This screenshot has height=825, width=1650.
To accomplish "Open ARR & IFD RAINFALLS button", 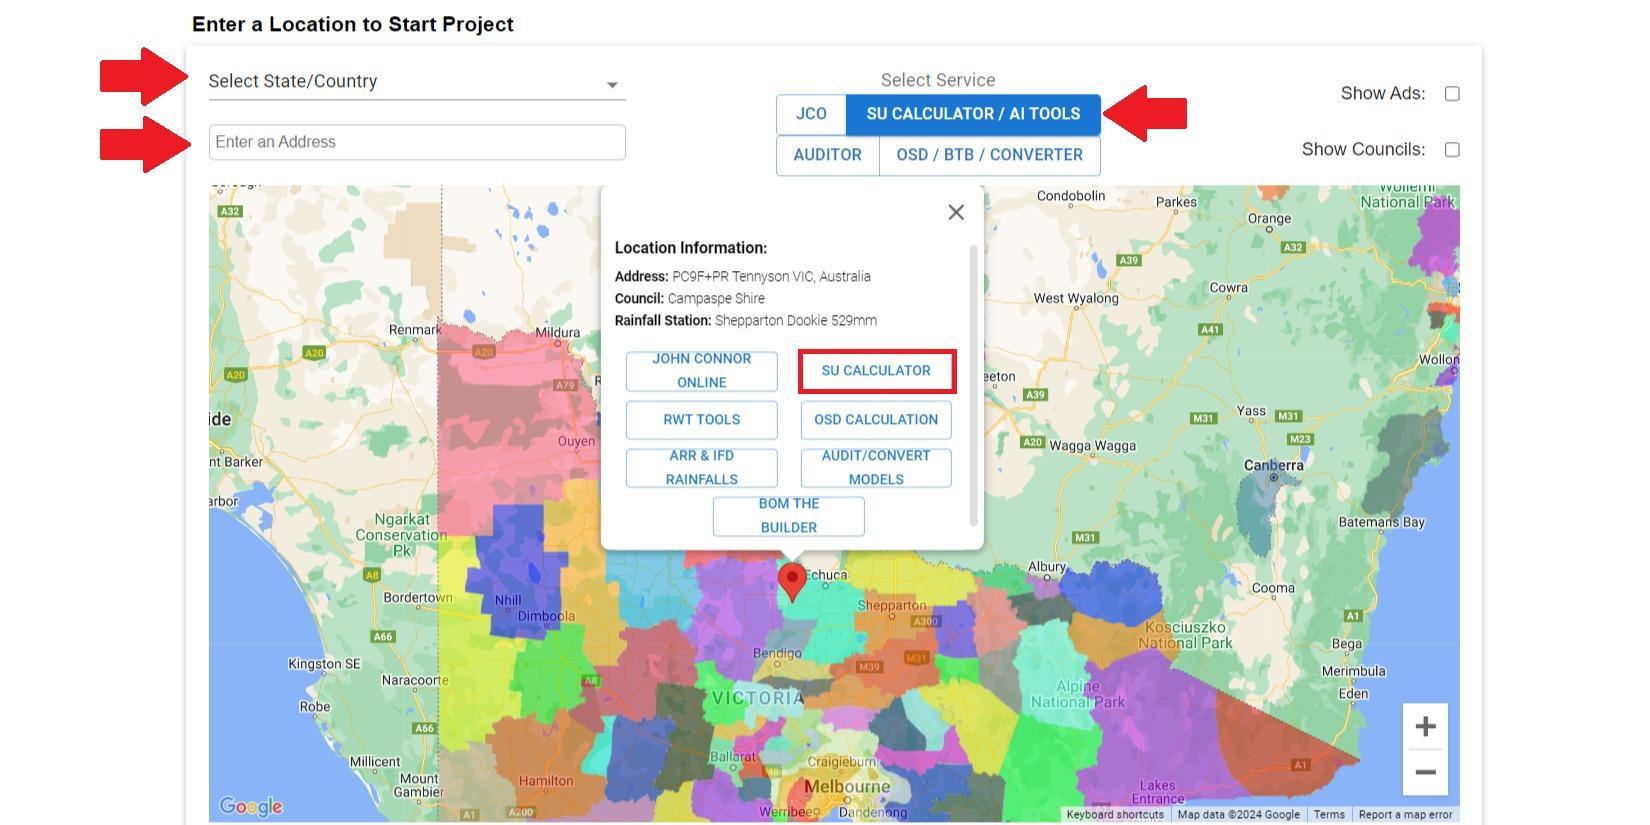I will tap(701, 468).
